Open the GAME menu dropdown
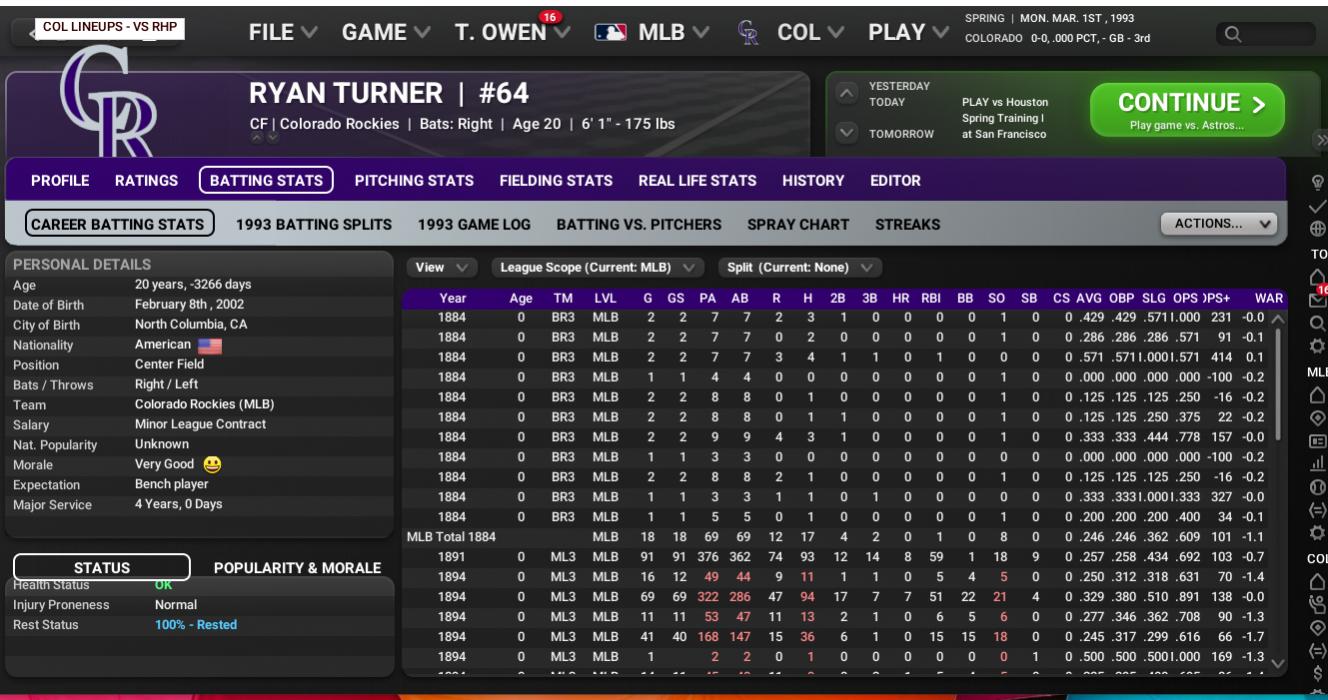Screen dimensions: 1328x700 click(386, 33)
